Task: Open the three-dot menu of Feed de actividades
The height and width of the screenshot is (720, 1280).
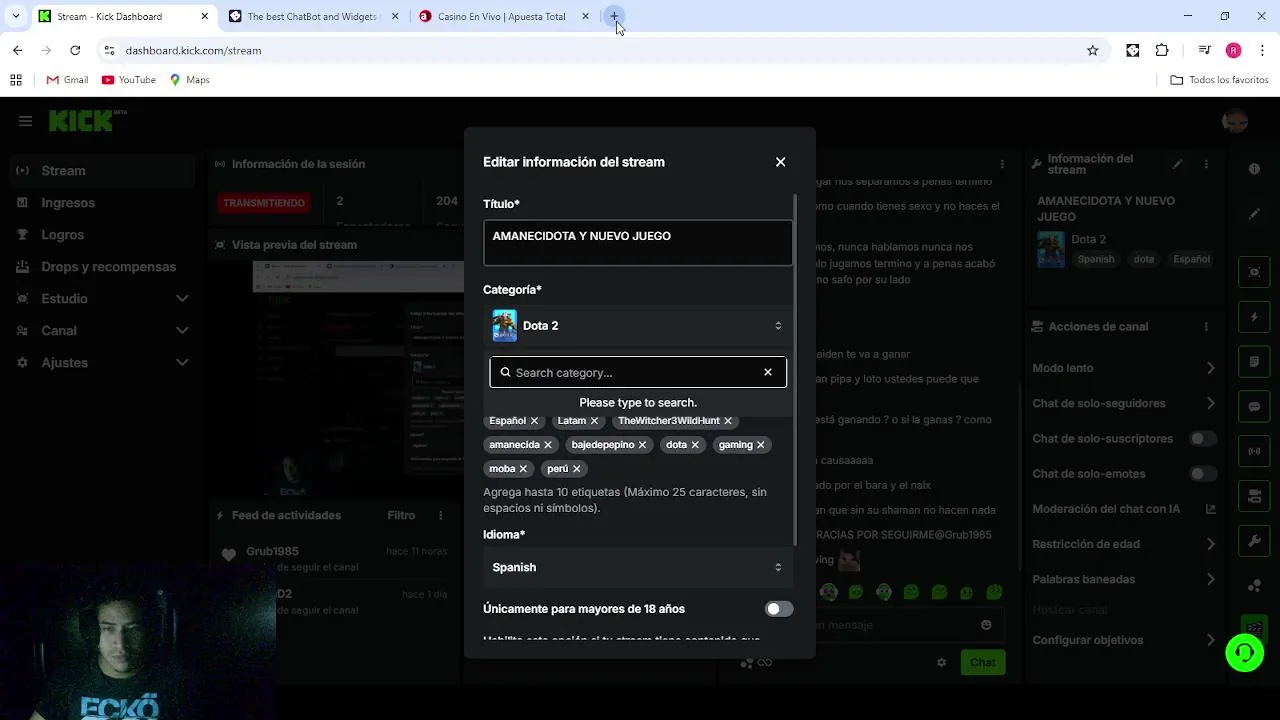Action: [440, 515]
